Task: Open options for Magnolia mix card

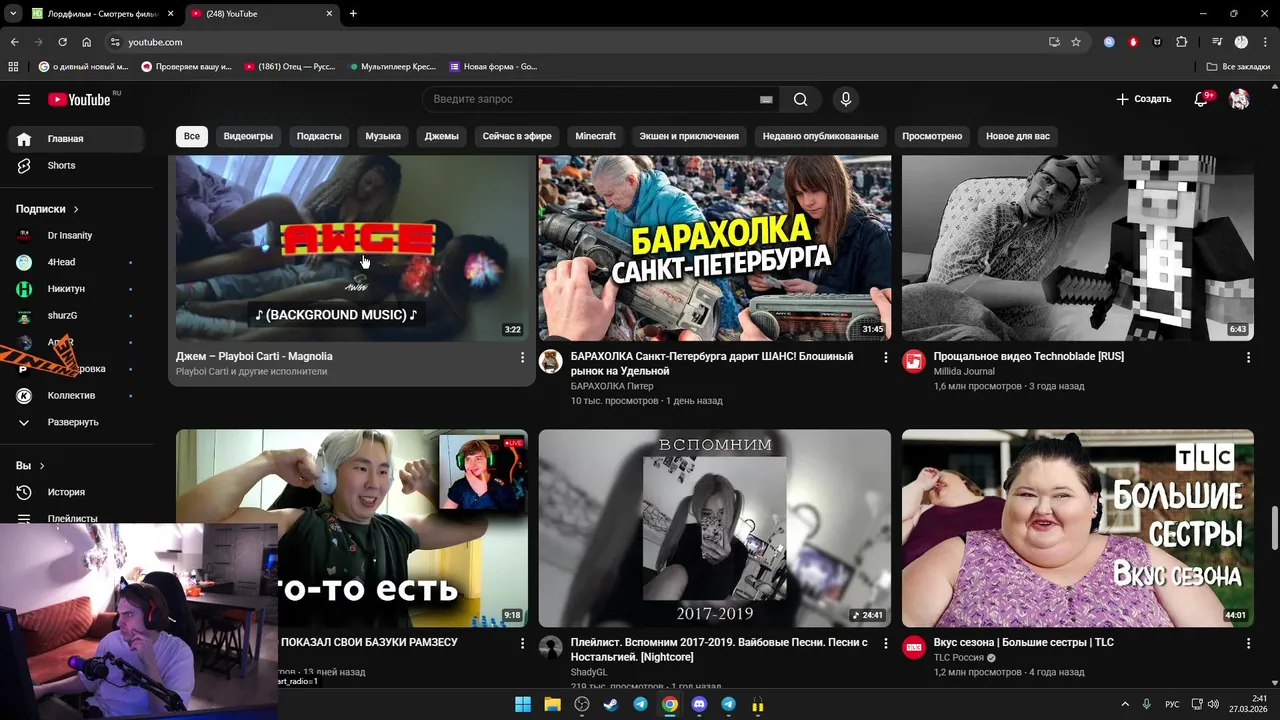Action: [522, 357]
